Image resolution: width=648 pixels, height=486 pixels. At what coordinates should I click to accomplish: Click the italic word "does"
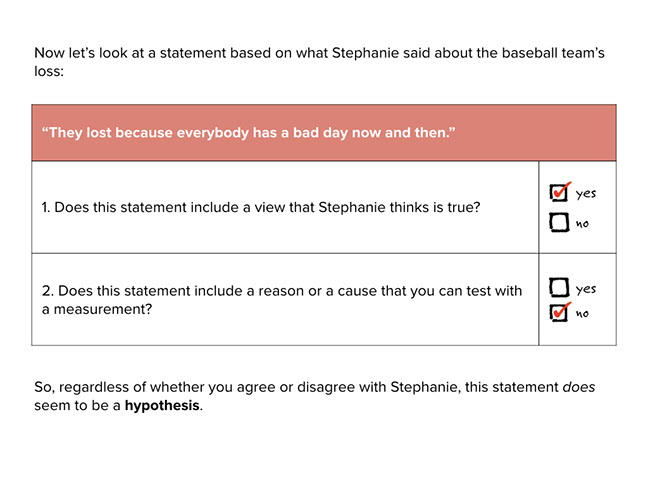(578, 387)
